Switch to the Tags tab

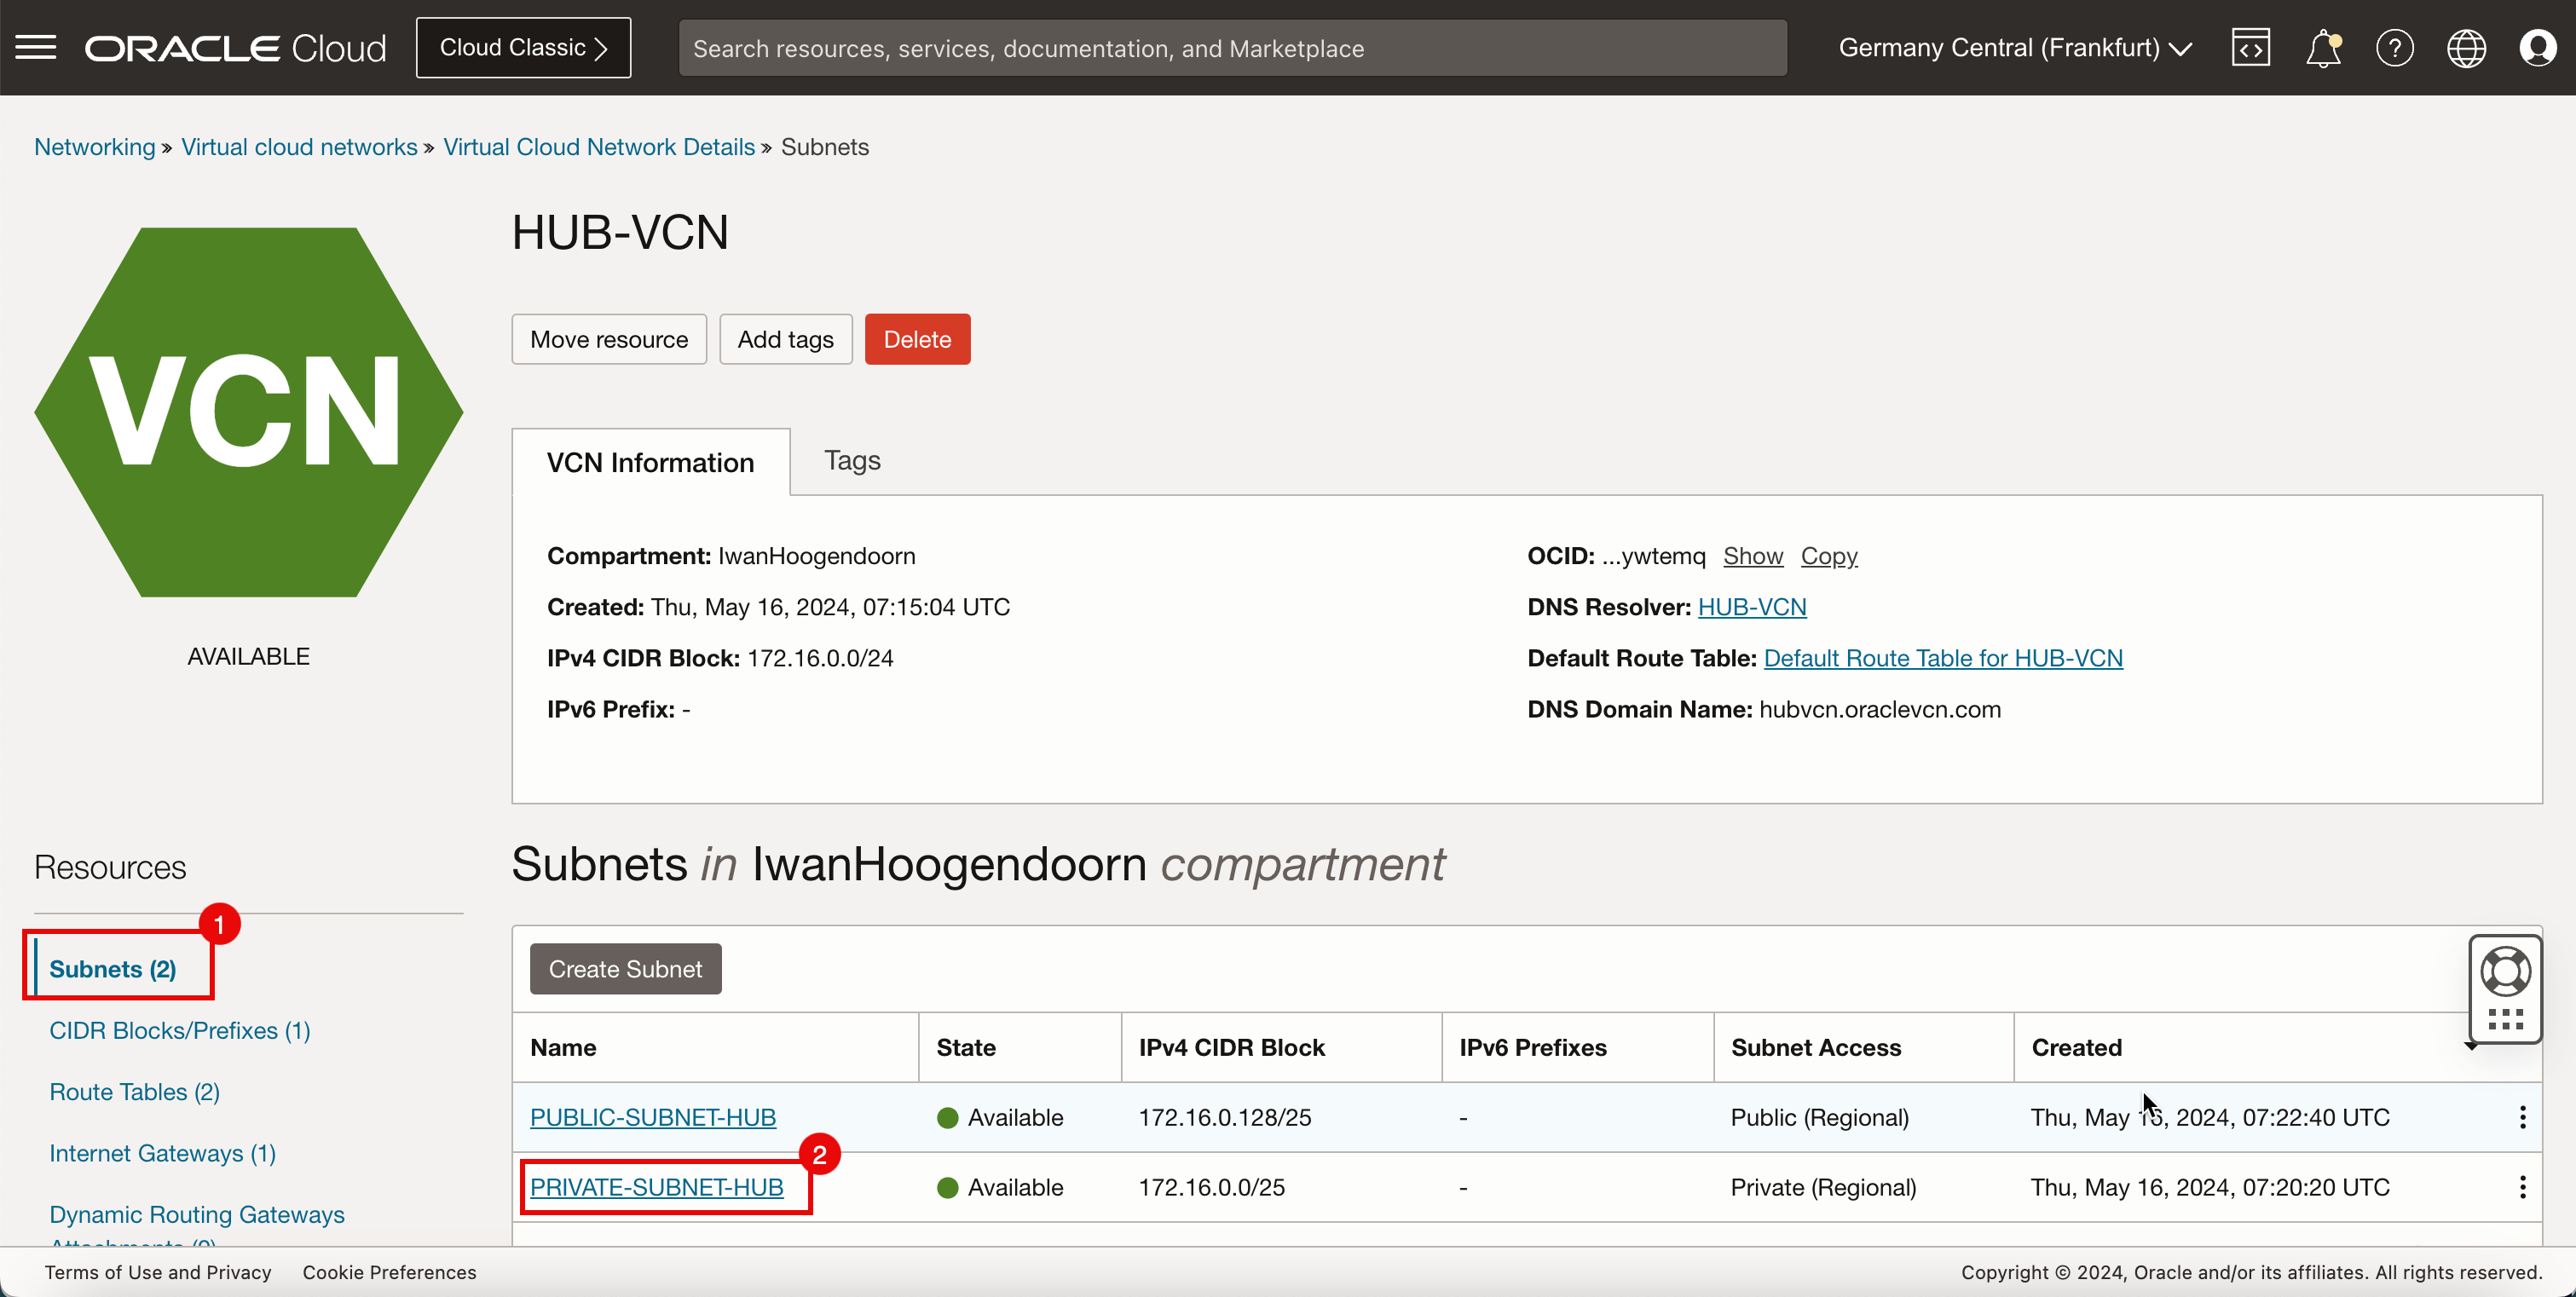tap(852, 460)
